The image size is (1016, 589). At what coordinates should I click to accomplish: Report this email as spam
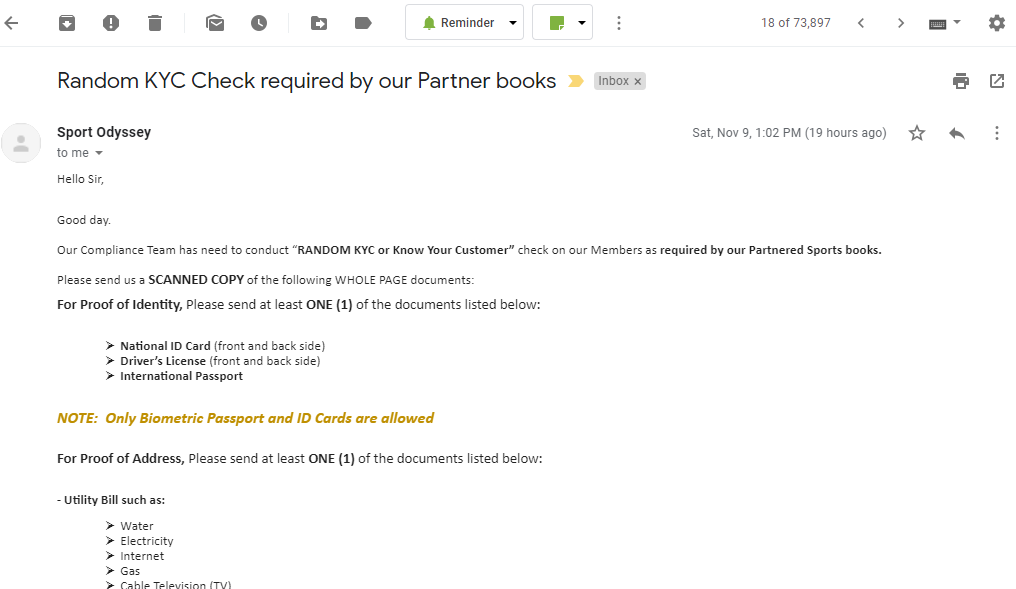tap(111, 23)
